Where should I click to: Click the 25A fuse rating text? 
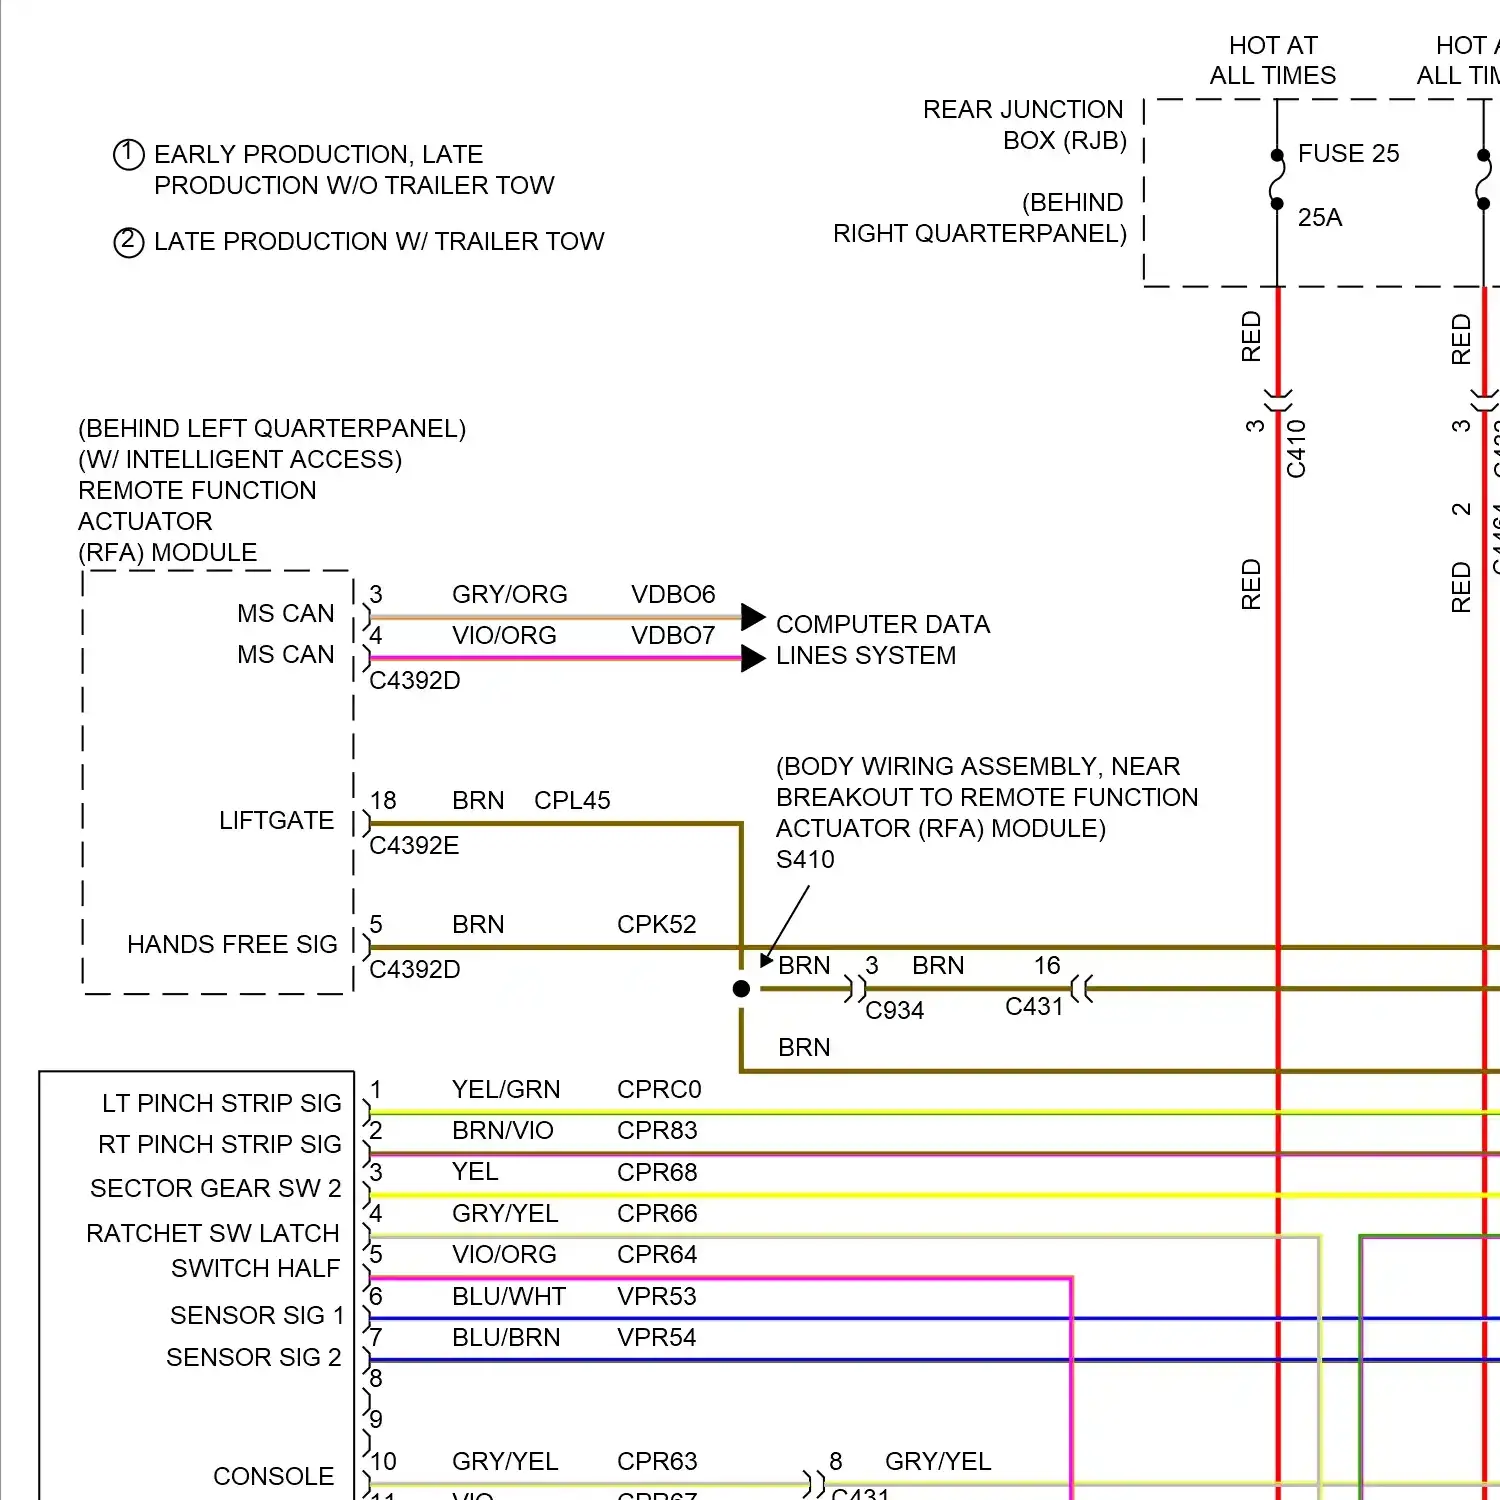[1320, 217]
